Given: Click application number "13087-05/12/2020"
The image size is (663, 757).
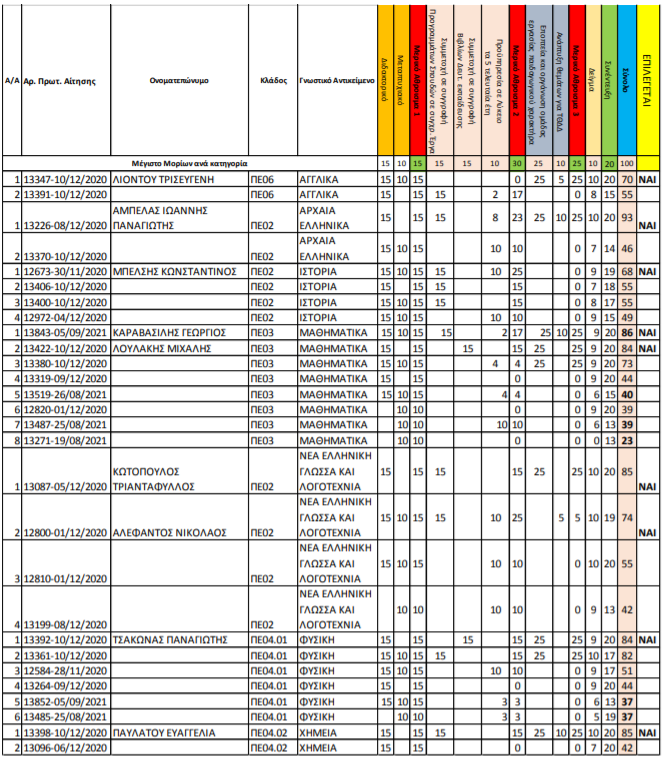Looking at the screenshot, I should tap(65, 487).
